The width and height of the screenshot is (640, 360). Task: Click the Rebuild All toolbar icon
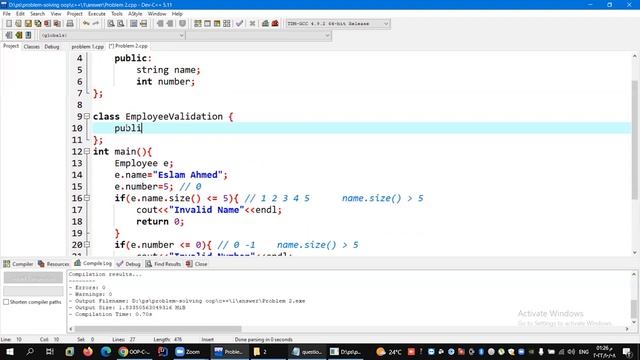227,24
